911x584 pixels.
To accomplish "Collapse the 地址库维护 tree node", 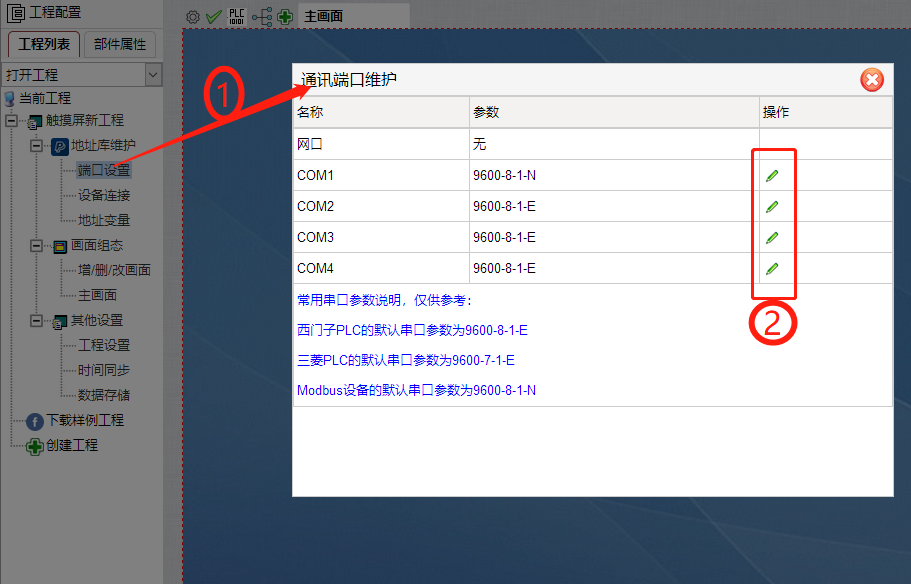I will coord(36,146).
